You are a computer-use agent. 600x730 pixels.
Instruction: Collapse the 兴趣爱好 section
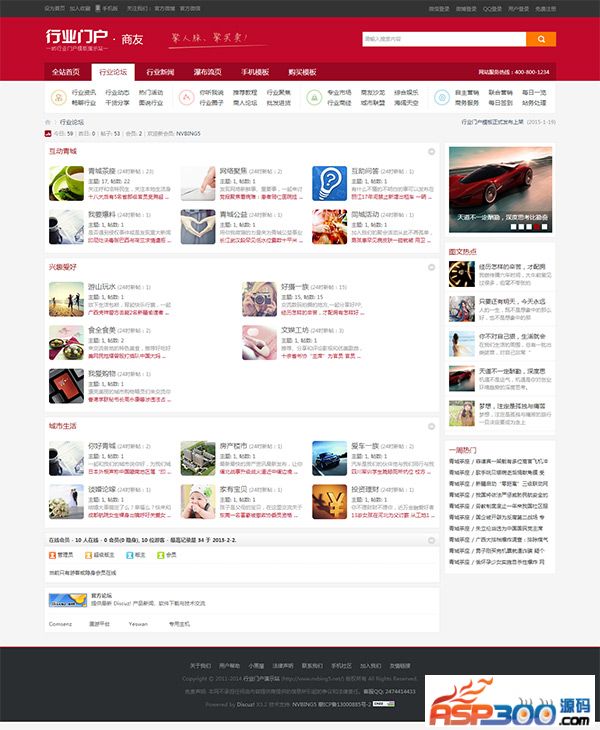(x=431, y=267)
